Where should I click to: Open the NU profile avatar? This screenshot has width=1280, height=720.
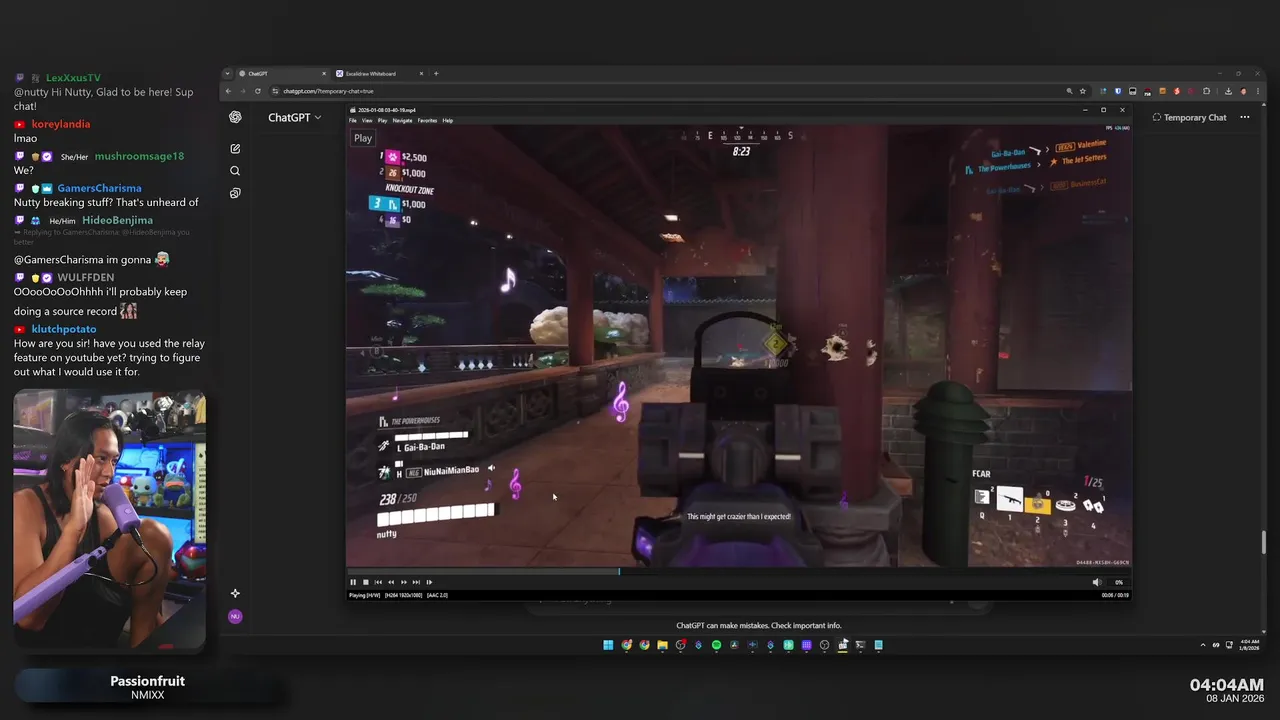coord(235,616)
